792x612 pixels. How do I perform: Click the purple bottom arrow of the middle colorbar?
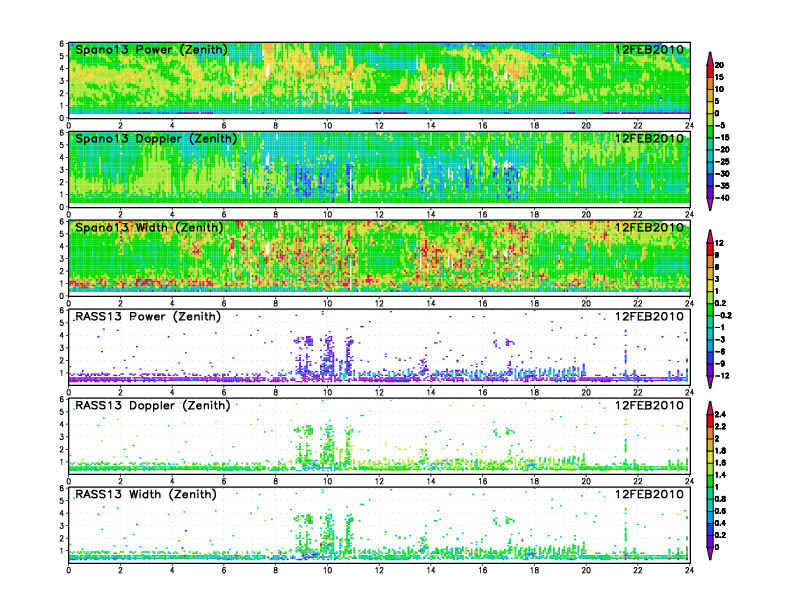[x=708, y=383]
